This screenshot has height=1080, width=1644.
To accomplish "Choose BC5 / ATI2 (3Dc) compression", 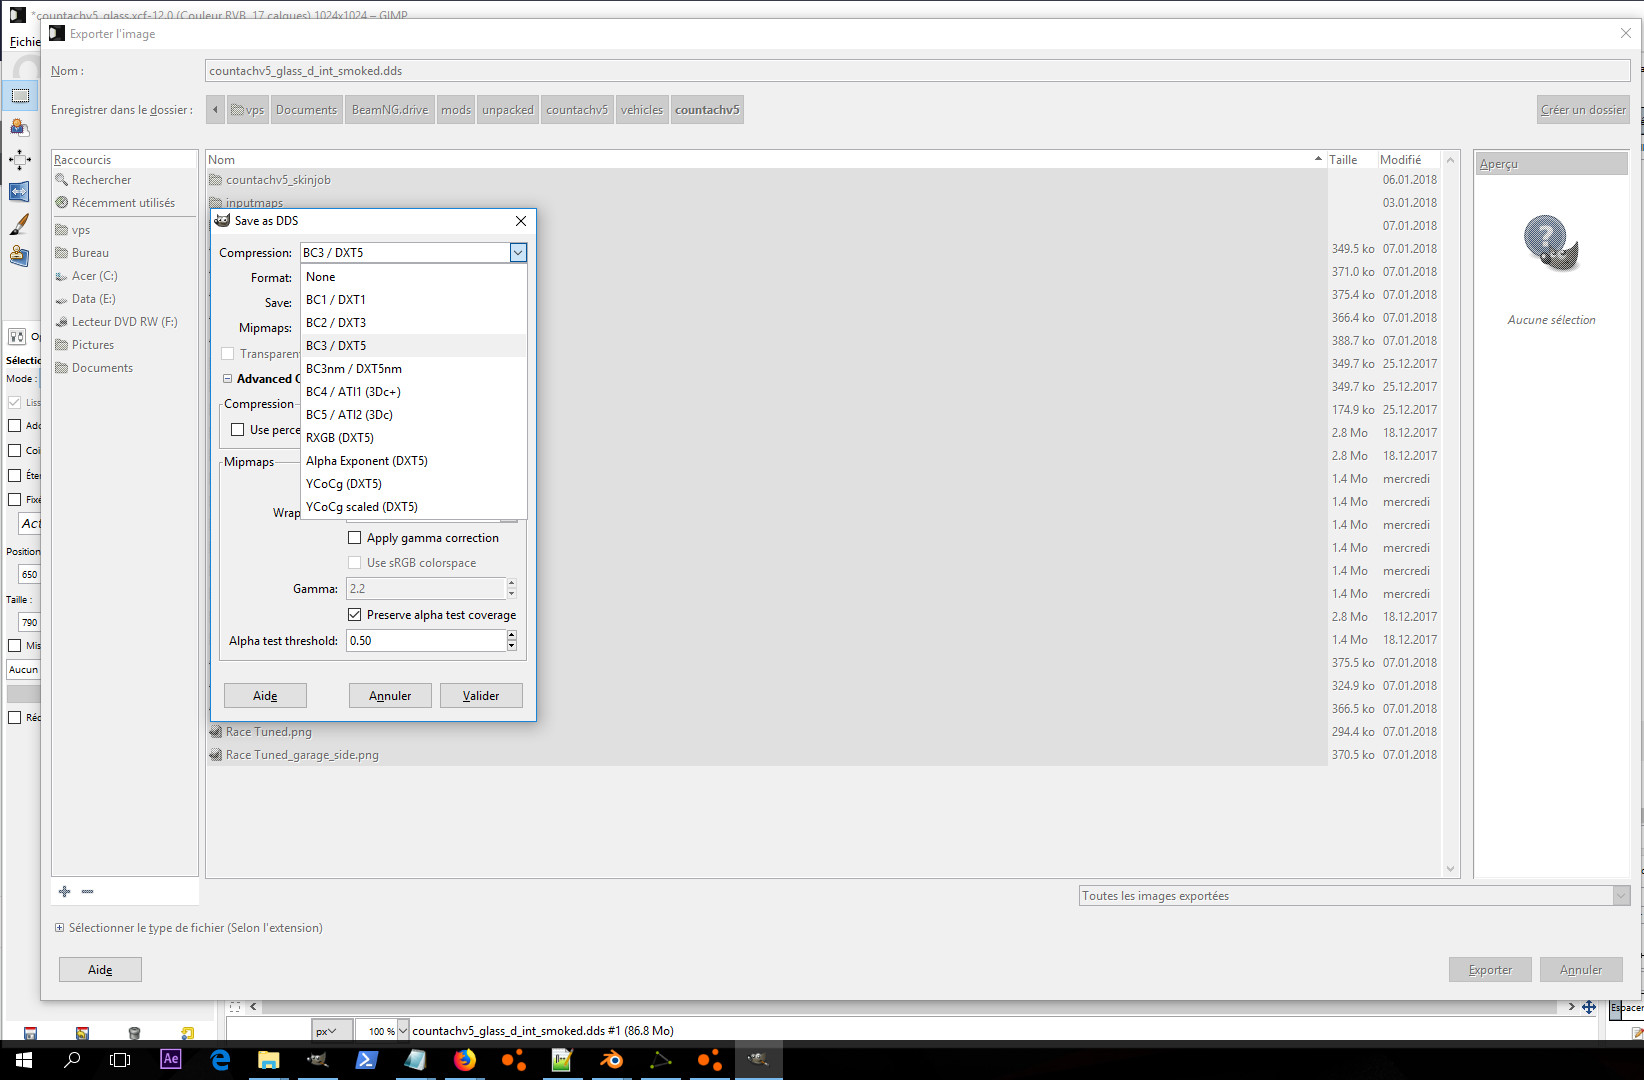I will click(414, 415).
